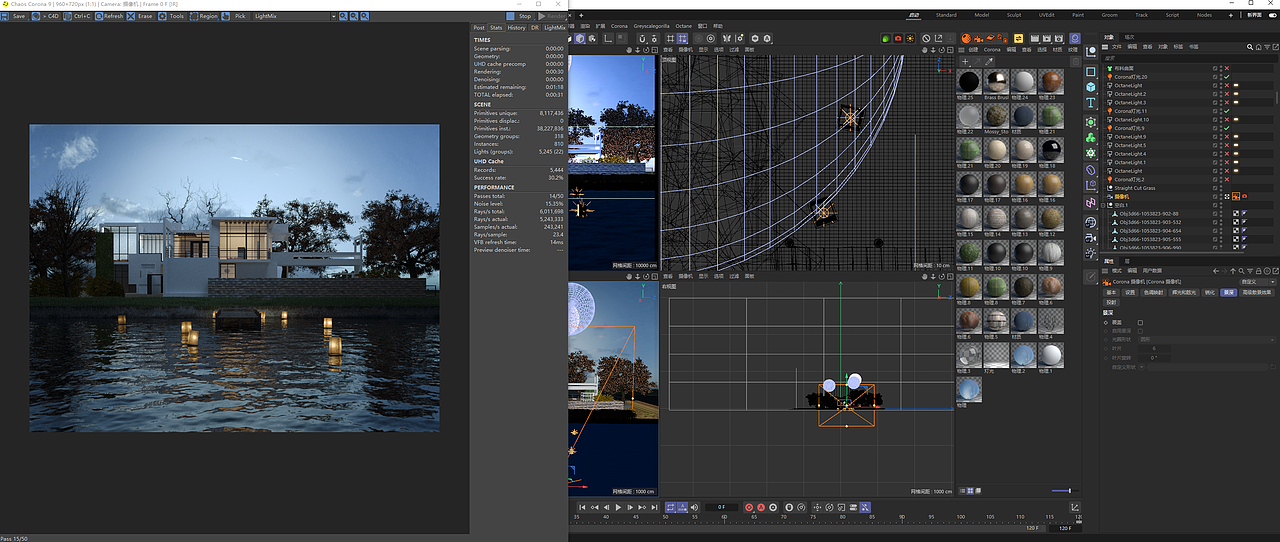
Task: Click the lock icon in attribute manager
Action: click(x=1258, y=271)
